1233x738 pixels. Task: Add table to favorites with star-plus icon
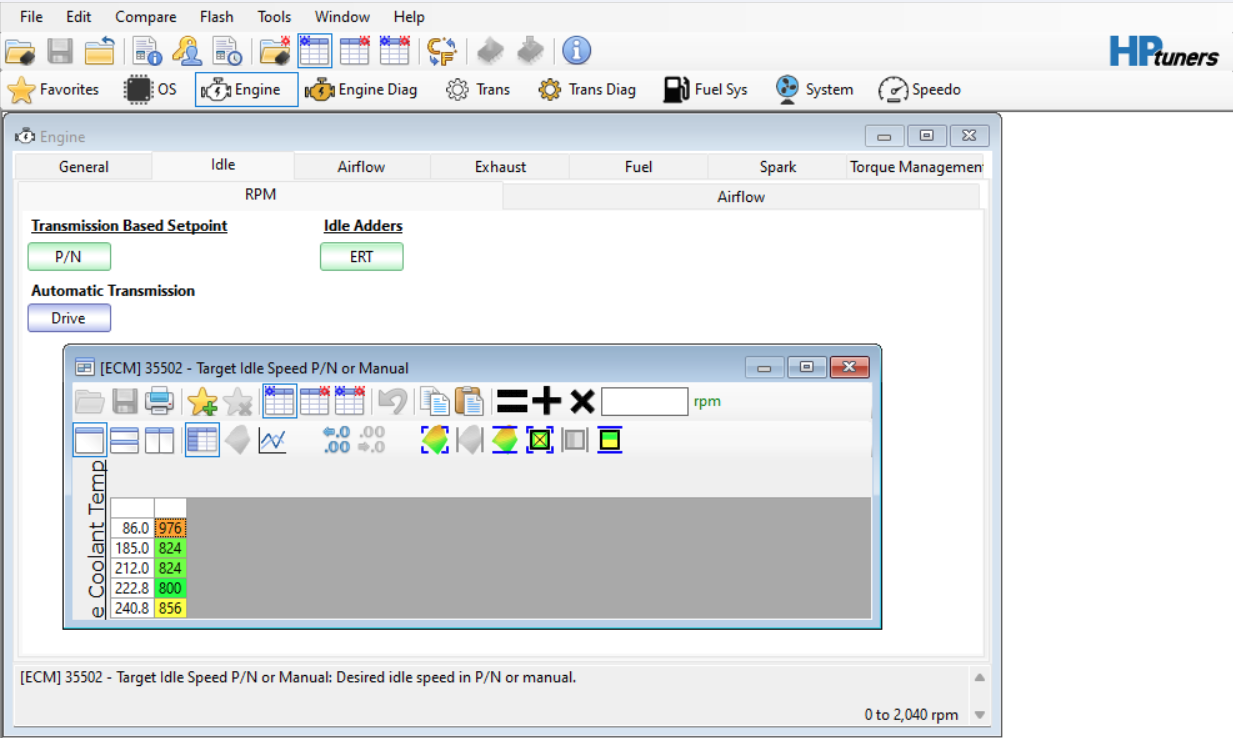202,402
